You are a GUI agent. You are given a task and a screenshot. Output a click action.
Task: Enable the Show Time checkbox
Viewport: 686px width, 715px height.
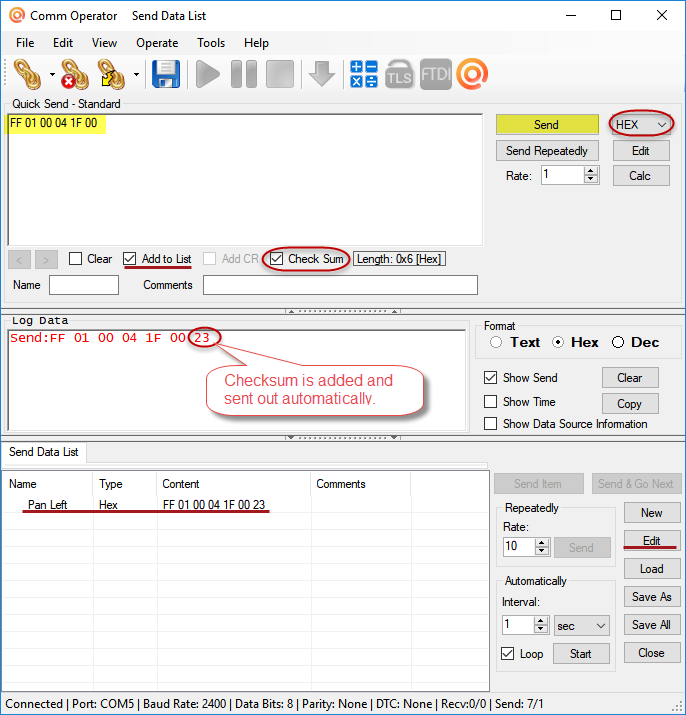pyautogui.click(x=490, y=402)
